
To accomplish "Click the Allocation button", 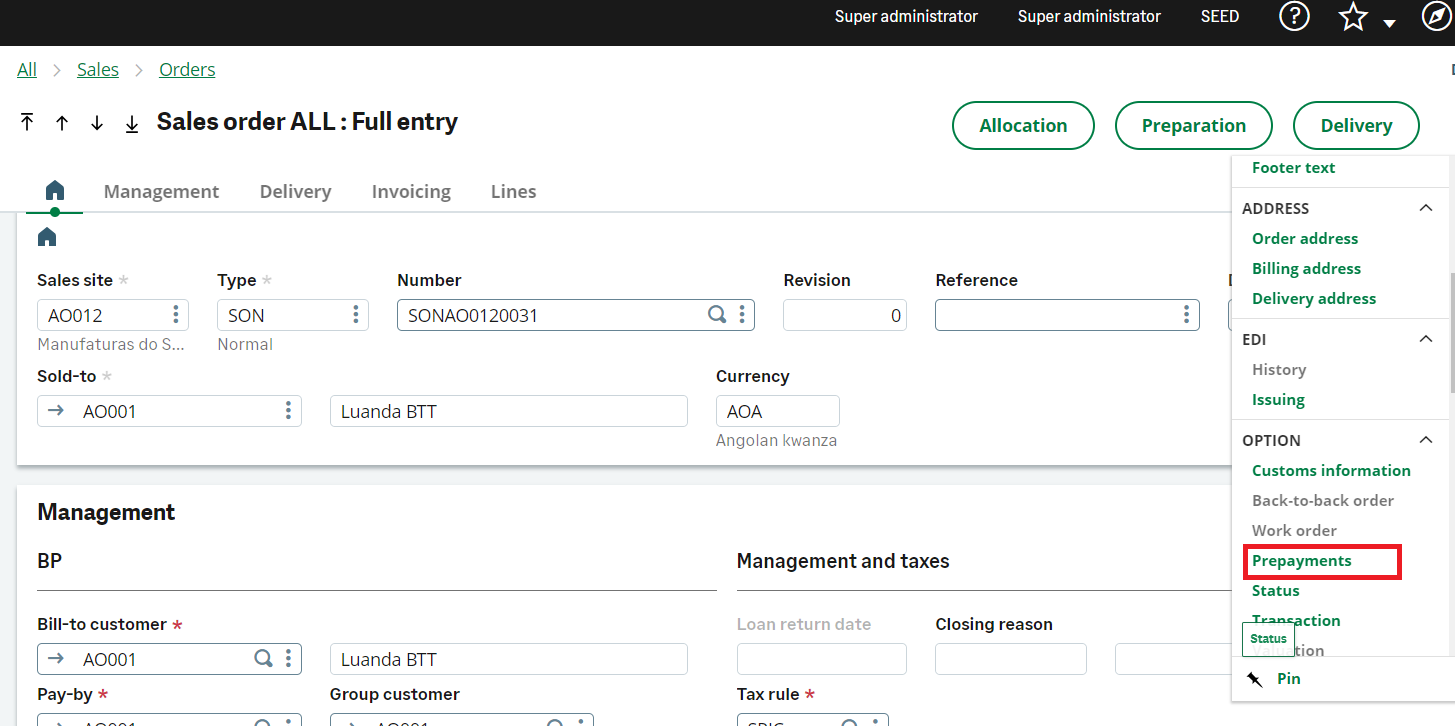I will [x=1023, y=125].
